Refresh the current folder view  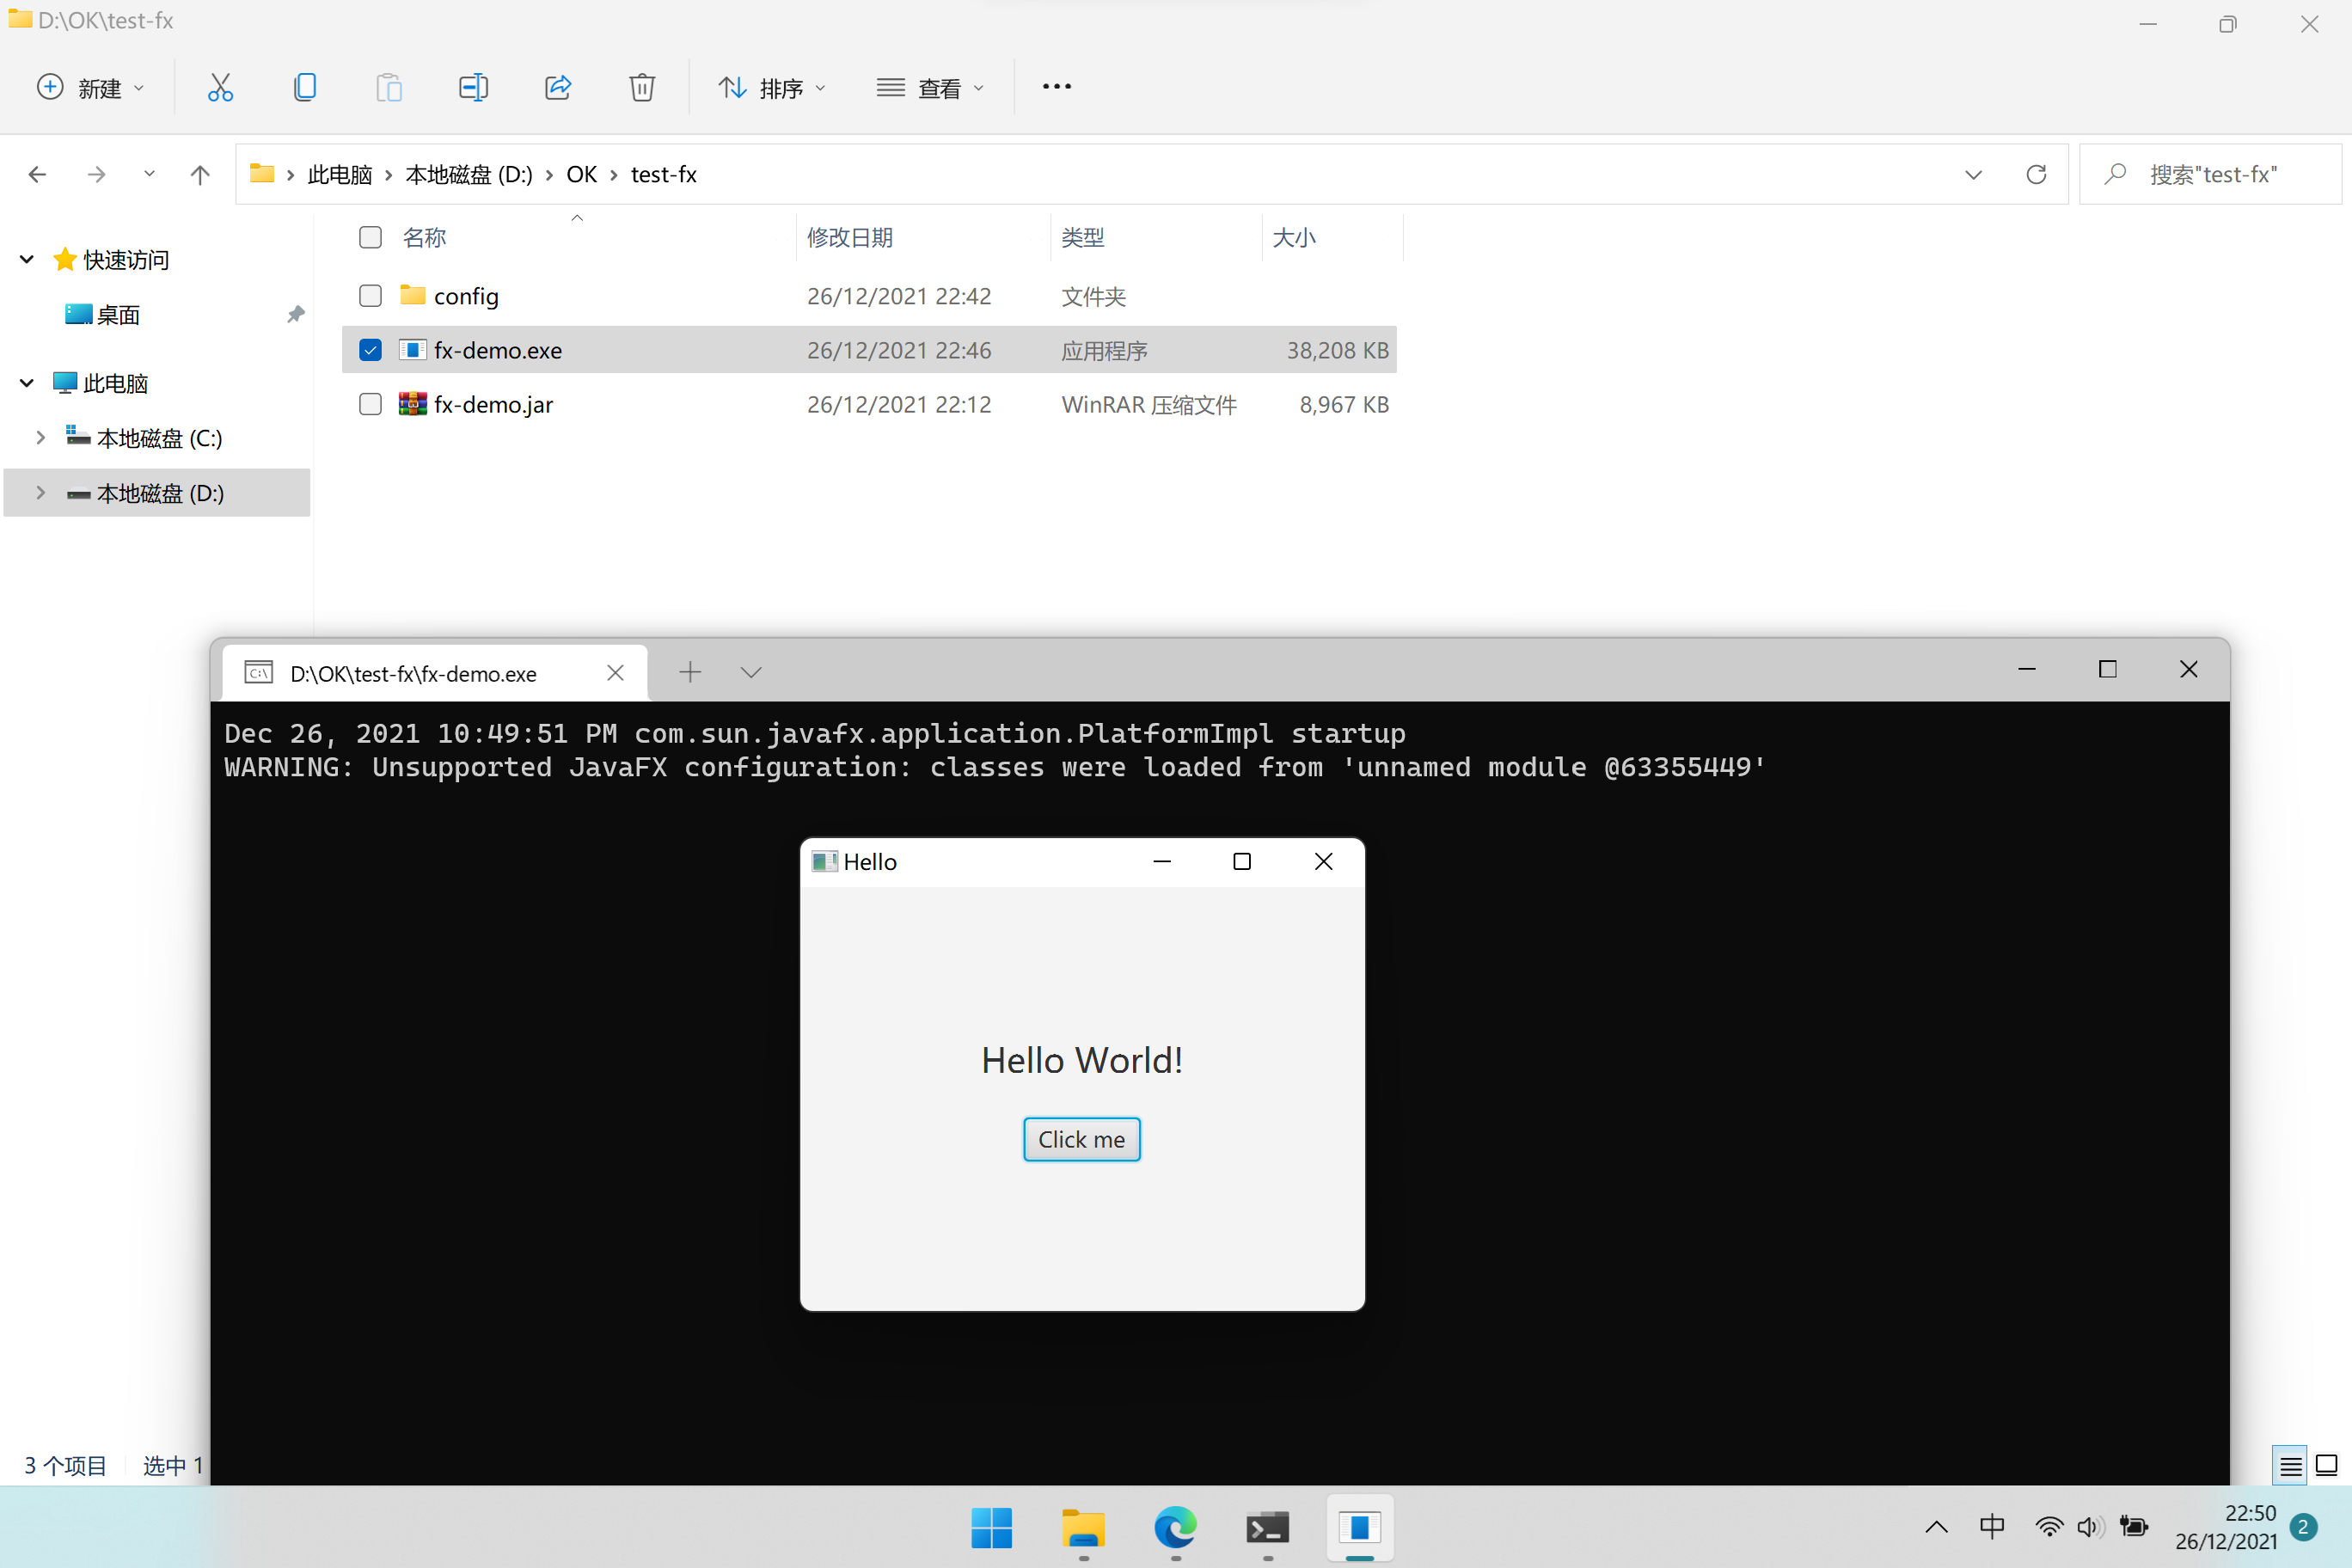click(x=2036, y=175)
